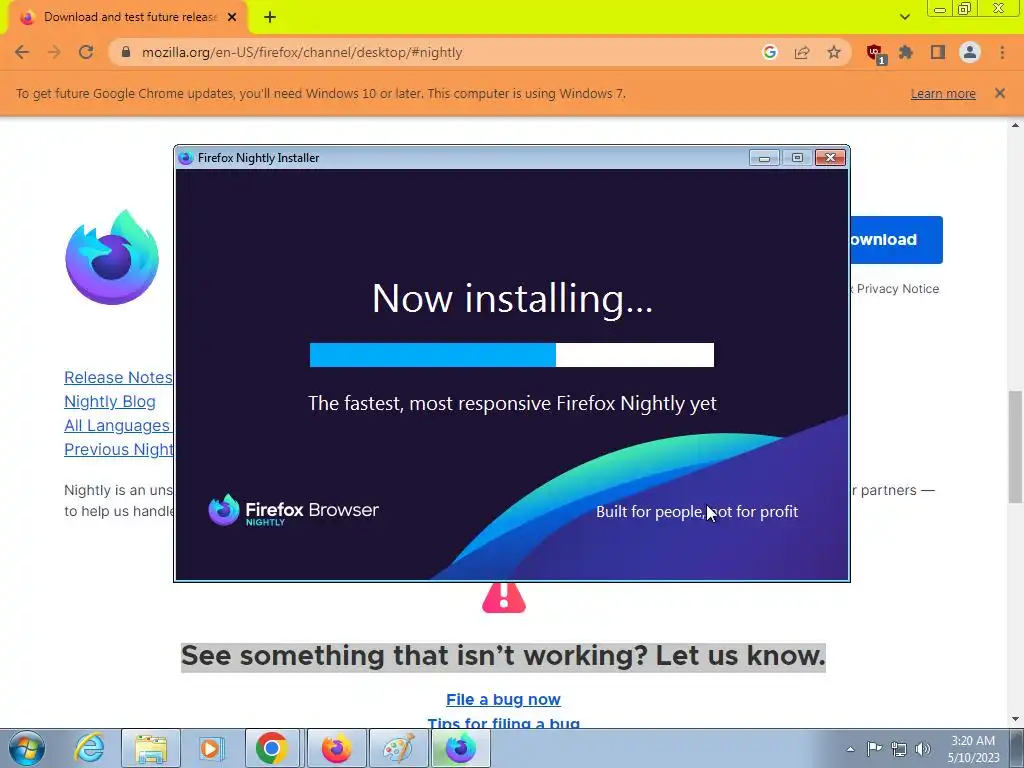
Task: Bookmark this page with the star
Action: [x=834, y=52]
